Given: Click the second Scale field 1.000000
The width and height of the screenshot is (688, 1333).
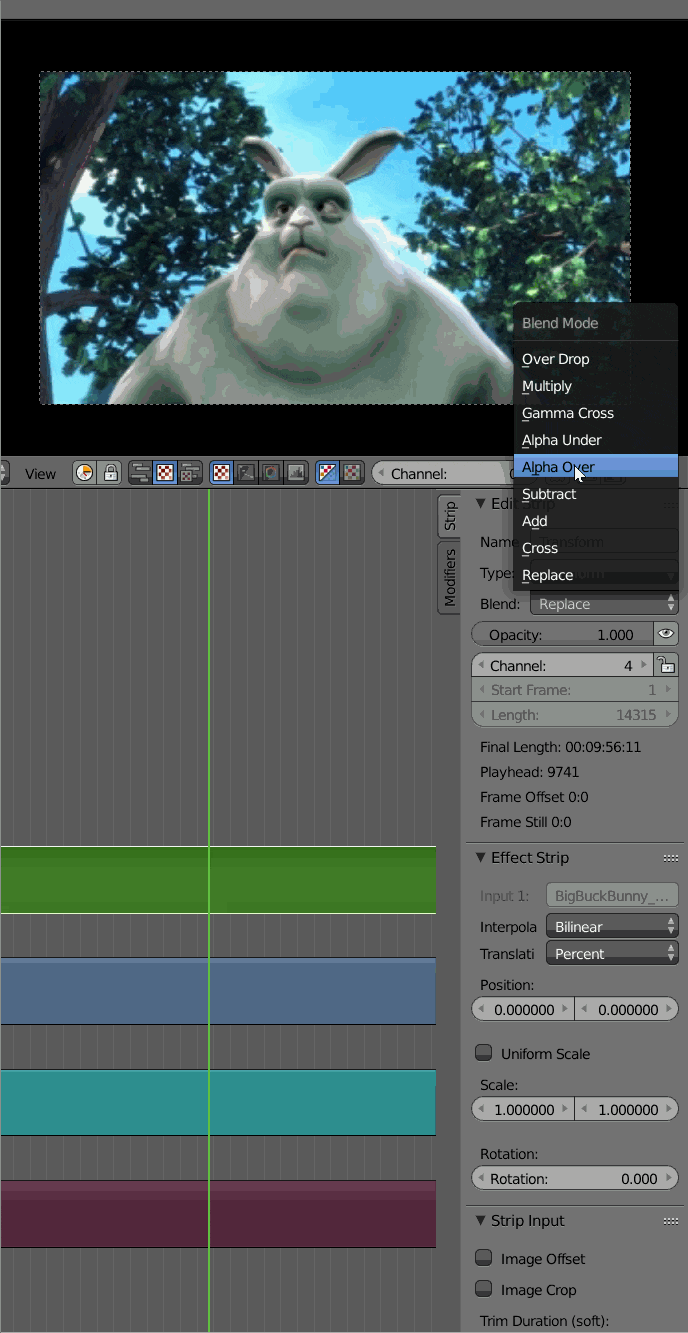Looking at the screenshot, I should (x=627, y=1109).
